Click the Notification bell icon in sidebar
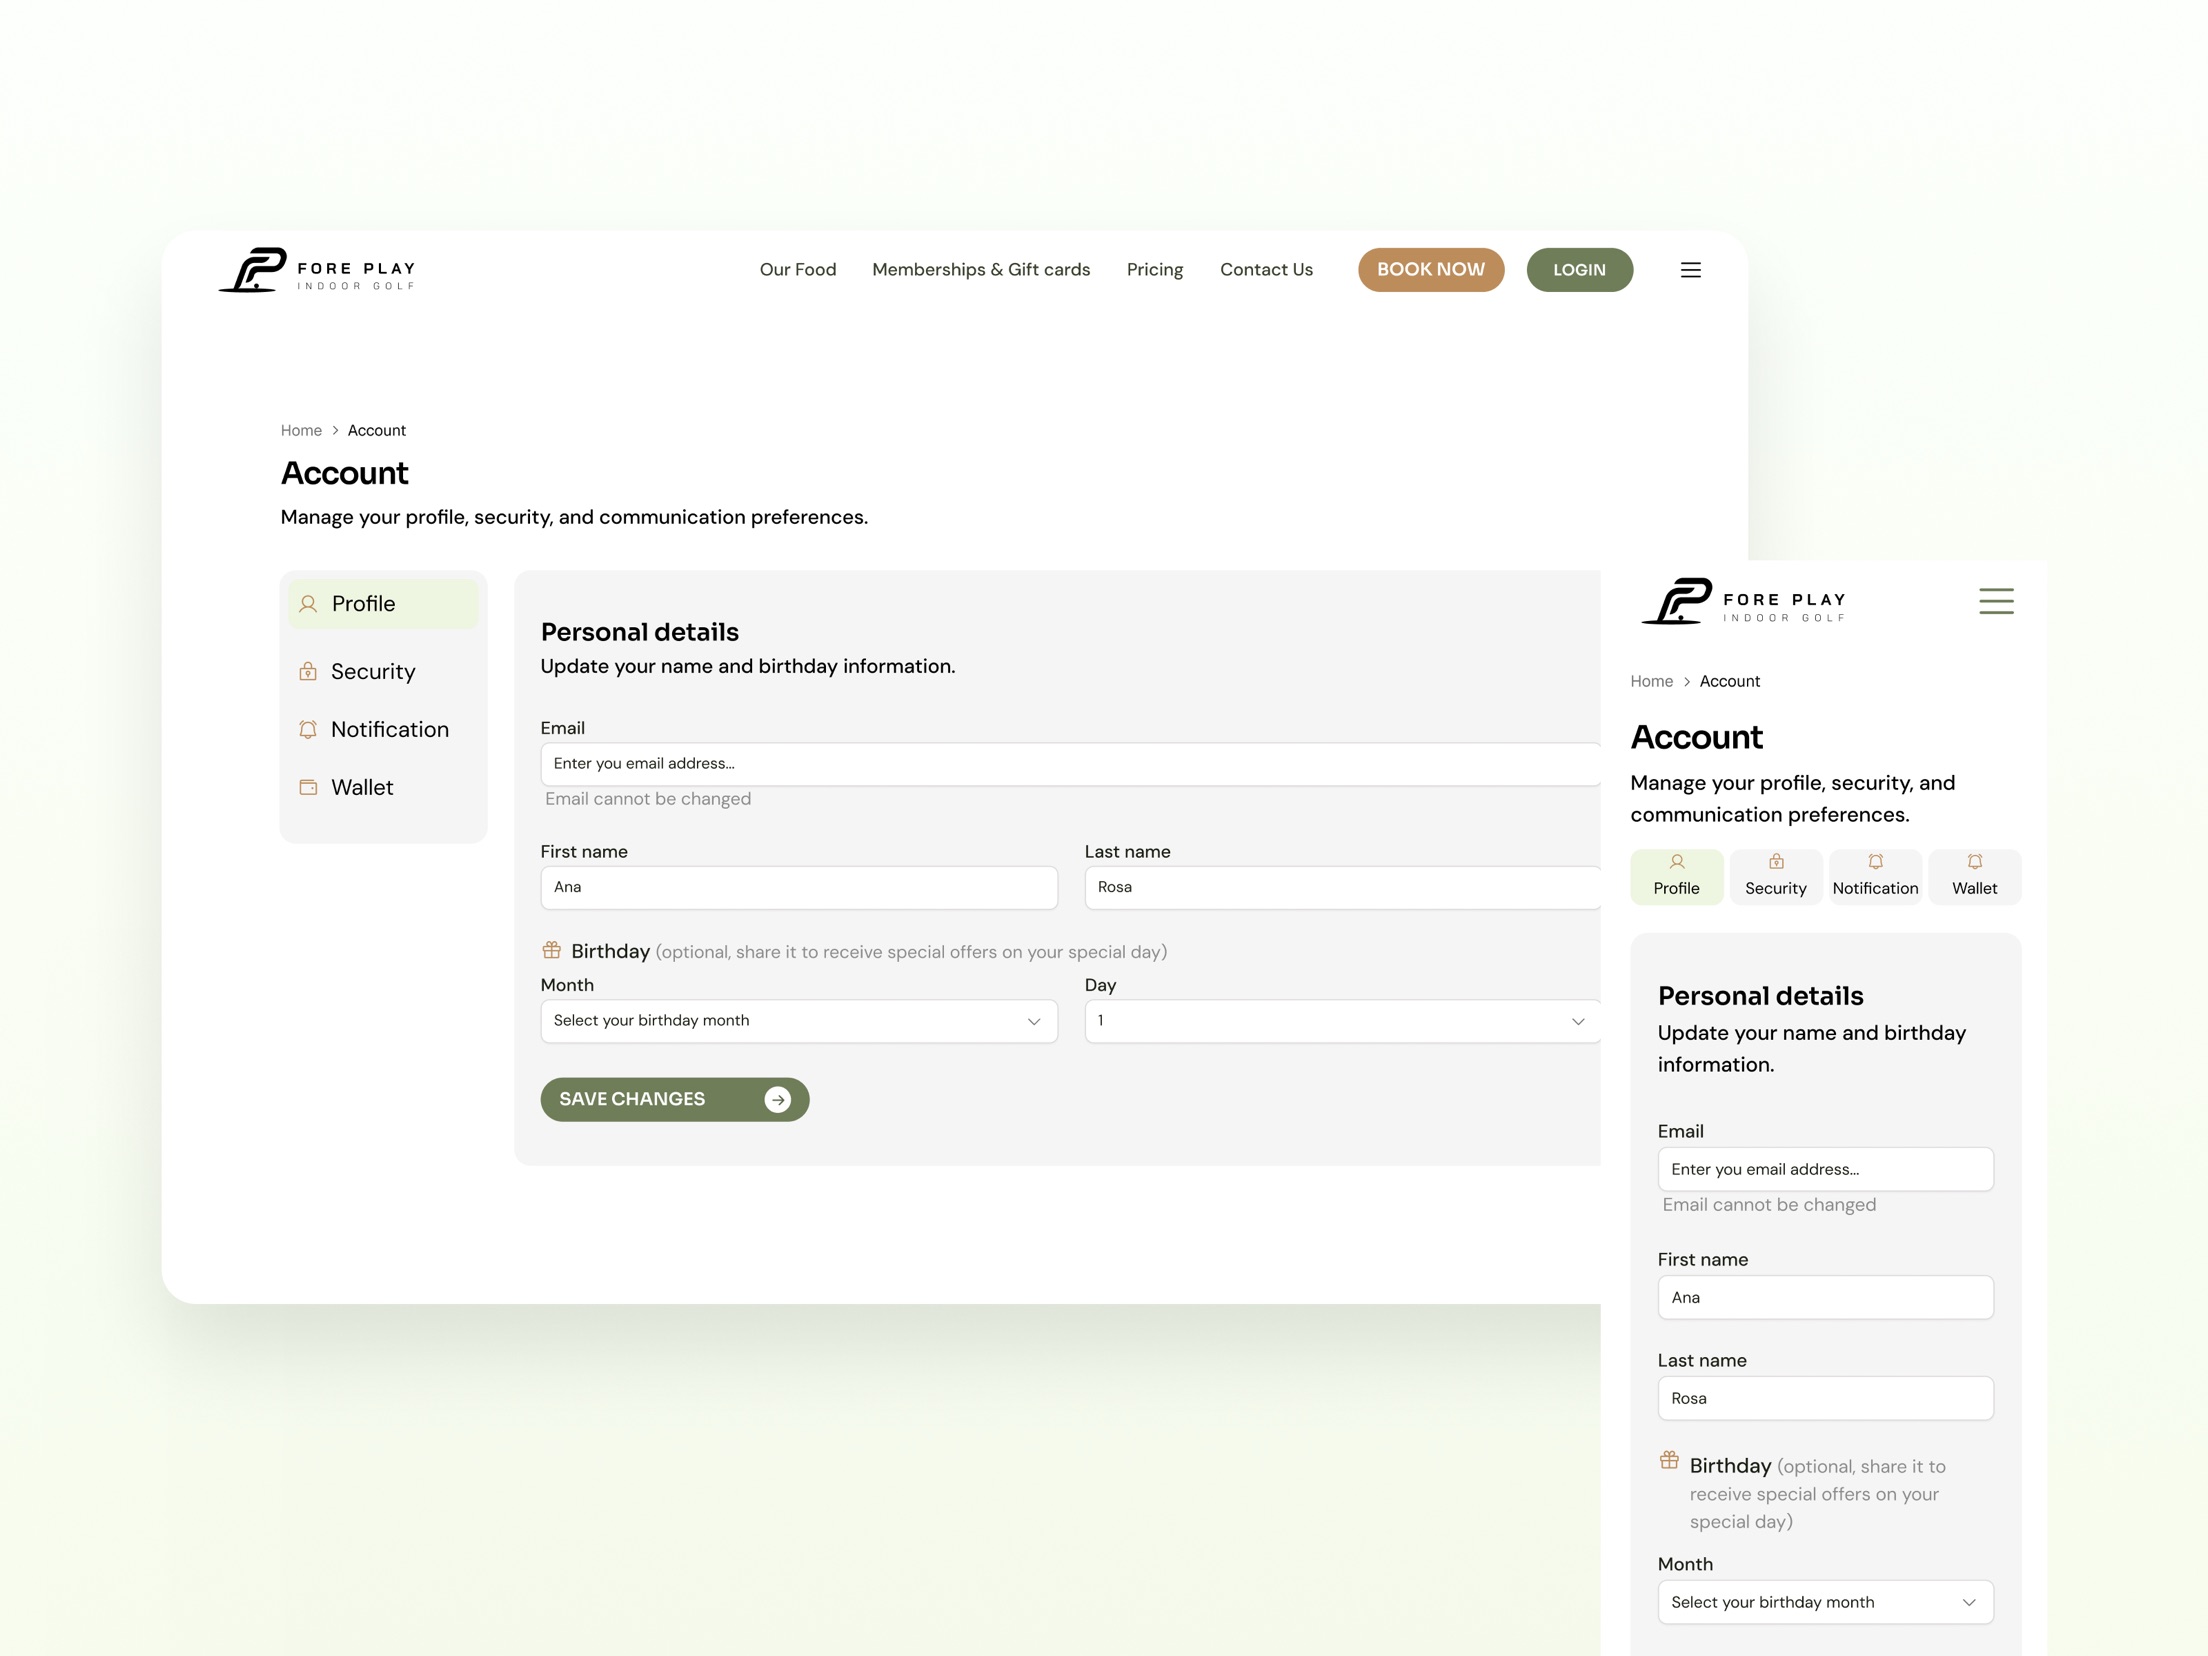The width and height of the screenshot is (2208, 1656). (308, 729)
